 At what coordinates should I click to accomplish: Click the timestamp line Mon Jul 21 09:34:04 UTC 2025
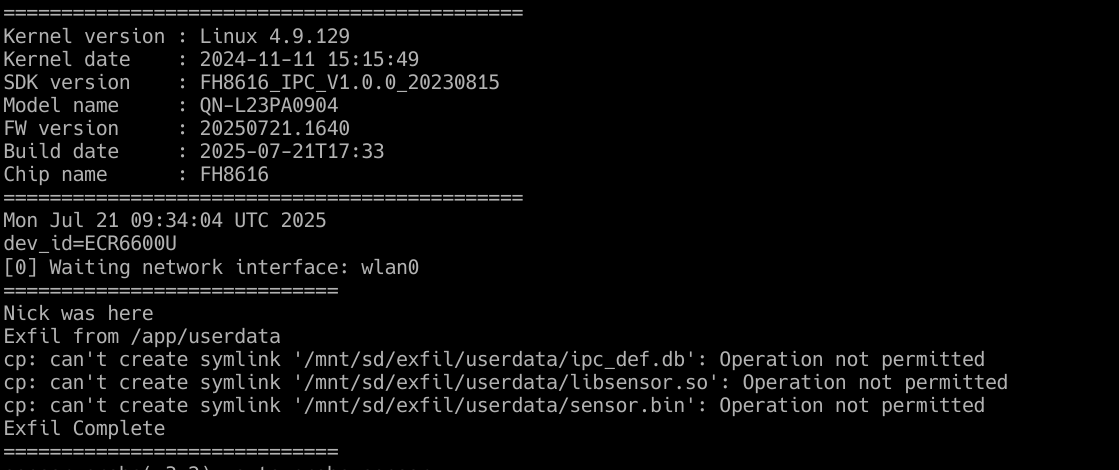coord(165,220)
